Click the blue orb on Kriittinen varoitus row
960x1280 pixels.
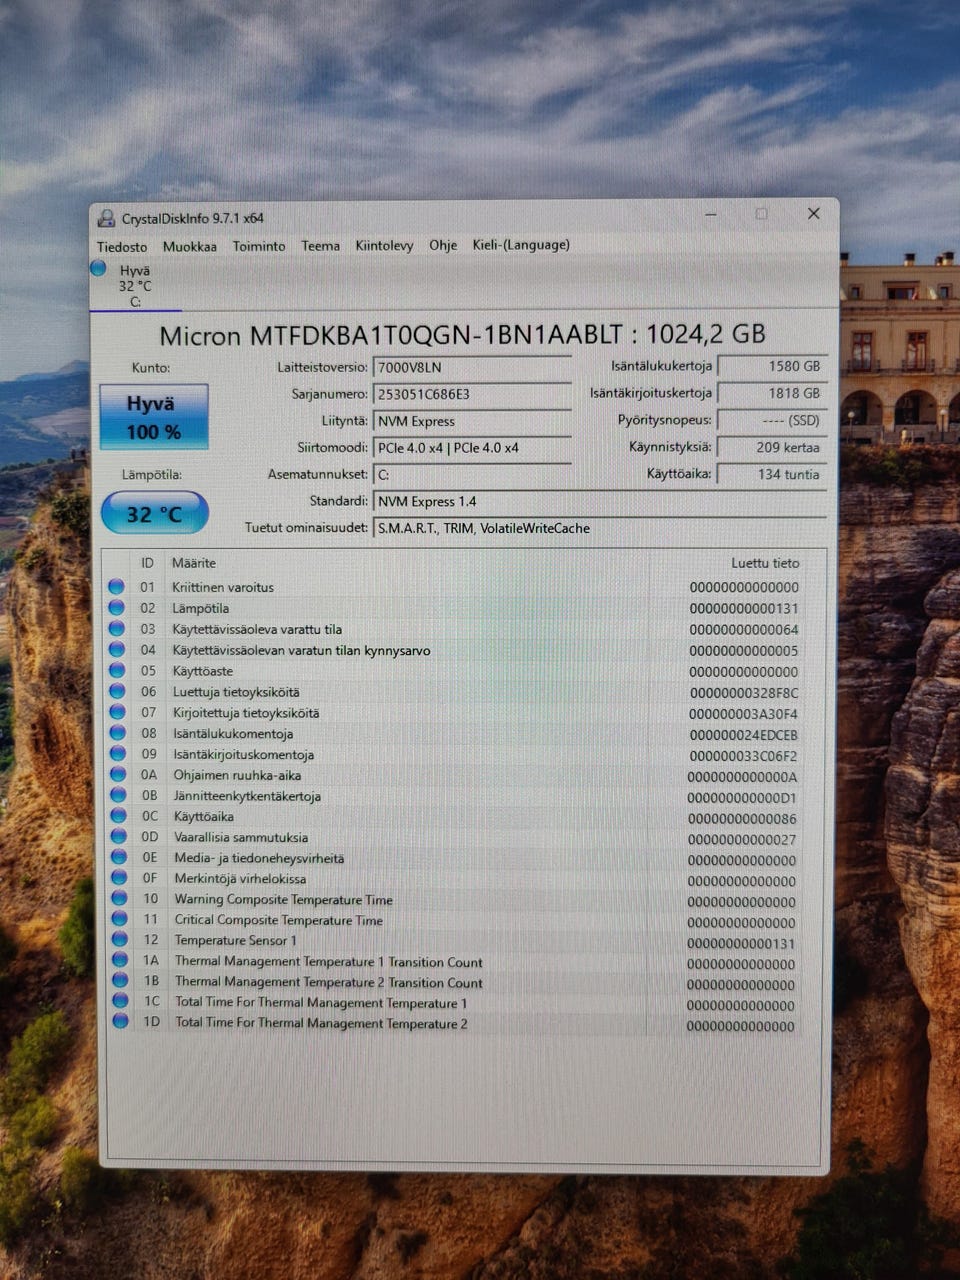(116, 587)
